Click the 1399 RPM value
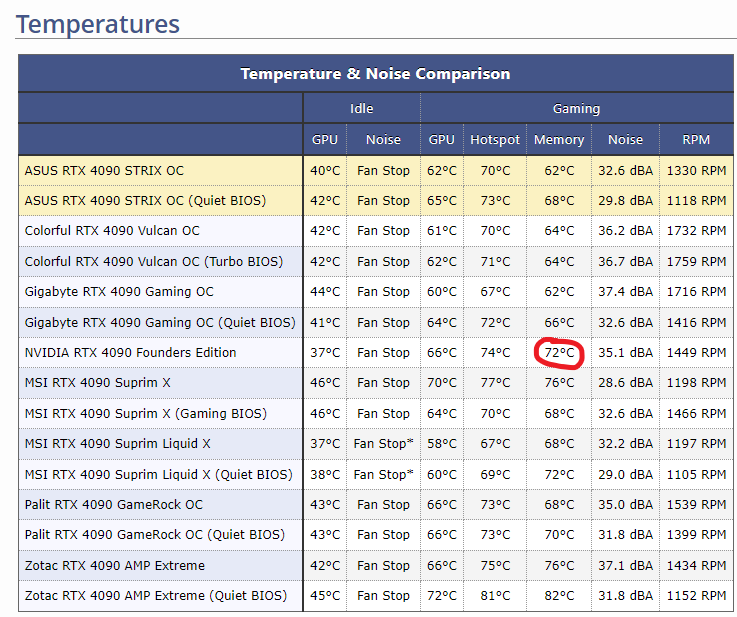This screenshot has height=617, width=737. pos(696,535)
